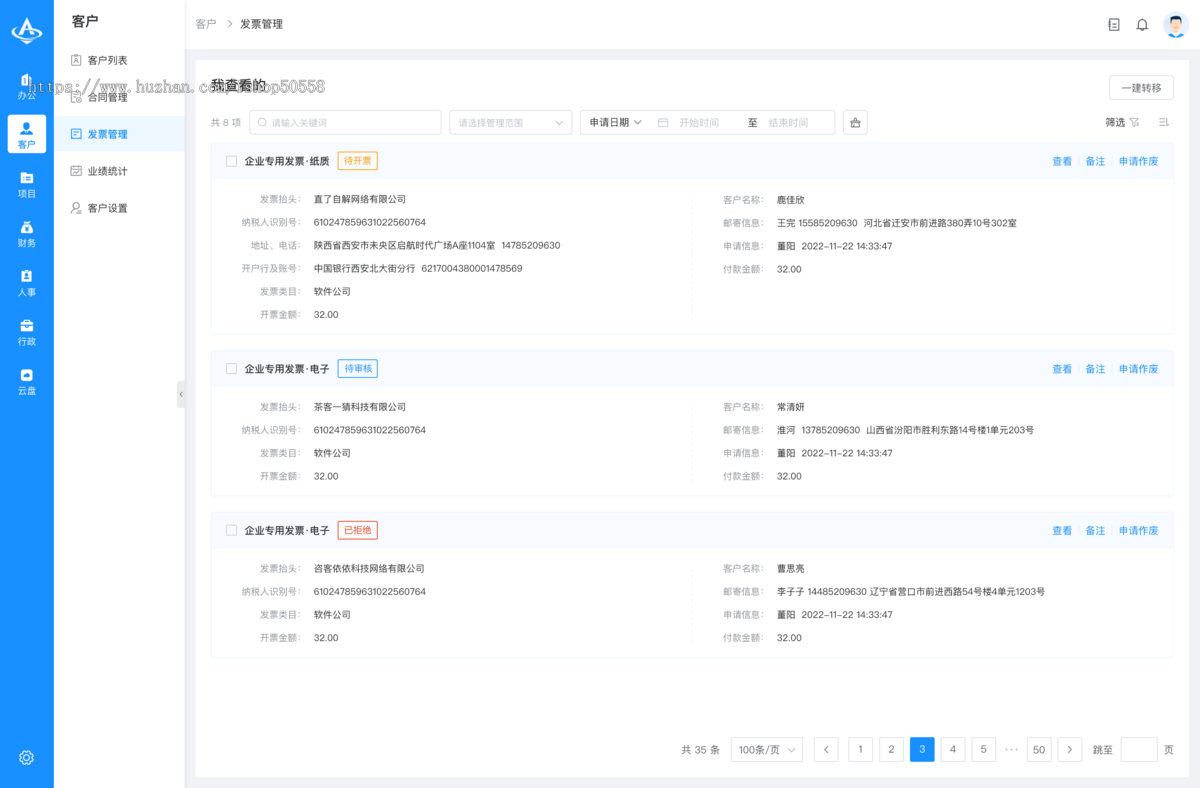Click the 开始时间 date field
Screen dimensions: 1200x788
click(699, 122)
